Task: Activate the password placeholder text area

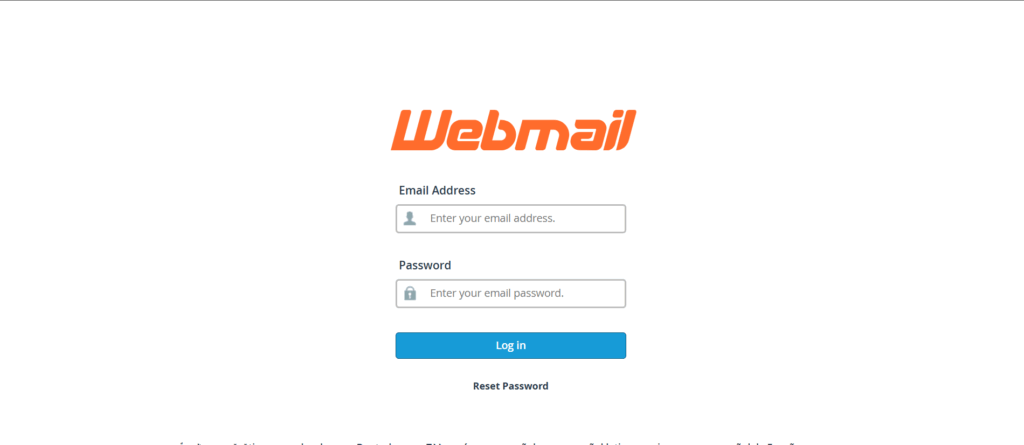Action: tap(496, 293)
